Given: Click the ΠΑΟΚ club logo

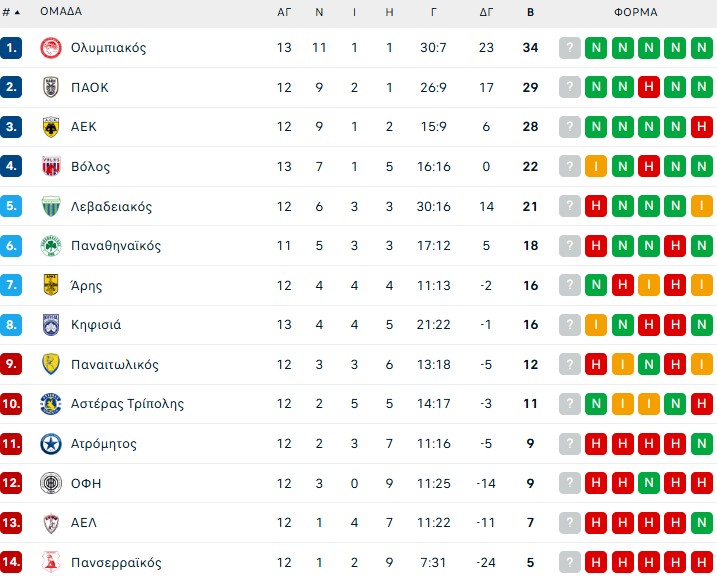Looking at the screenshot, I should [x=51, y=87].
